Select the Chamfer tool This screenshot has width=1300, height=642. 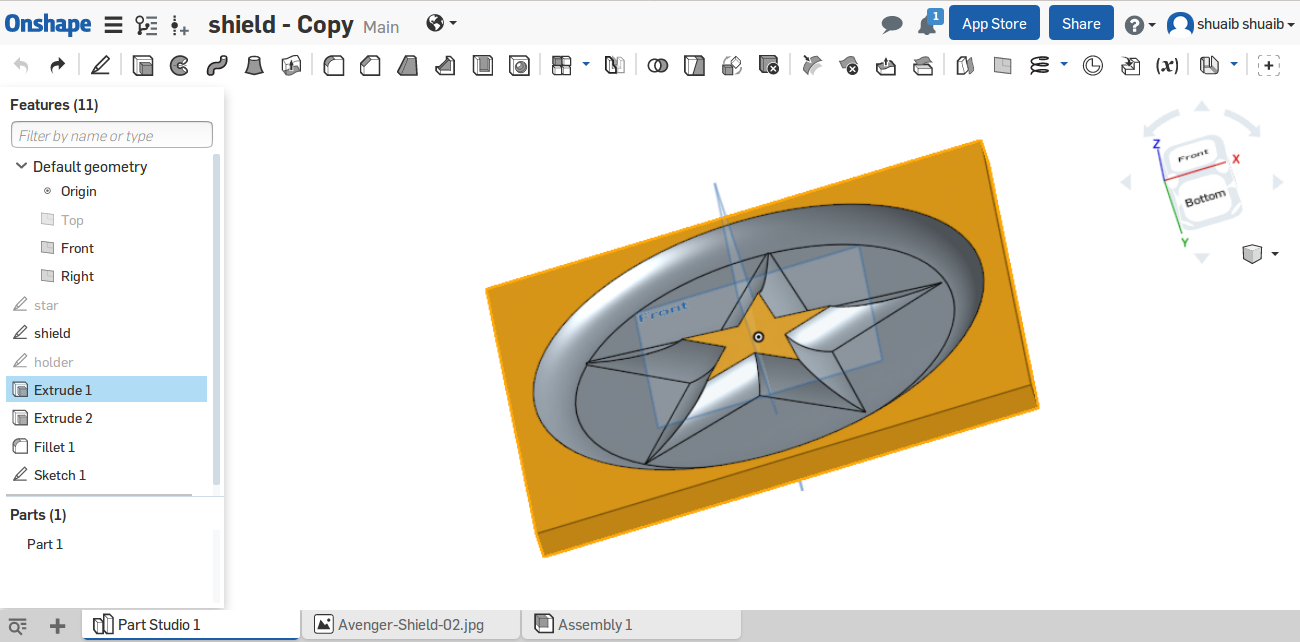[370, 66]
